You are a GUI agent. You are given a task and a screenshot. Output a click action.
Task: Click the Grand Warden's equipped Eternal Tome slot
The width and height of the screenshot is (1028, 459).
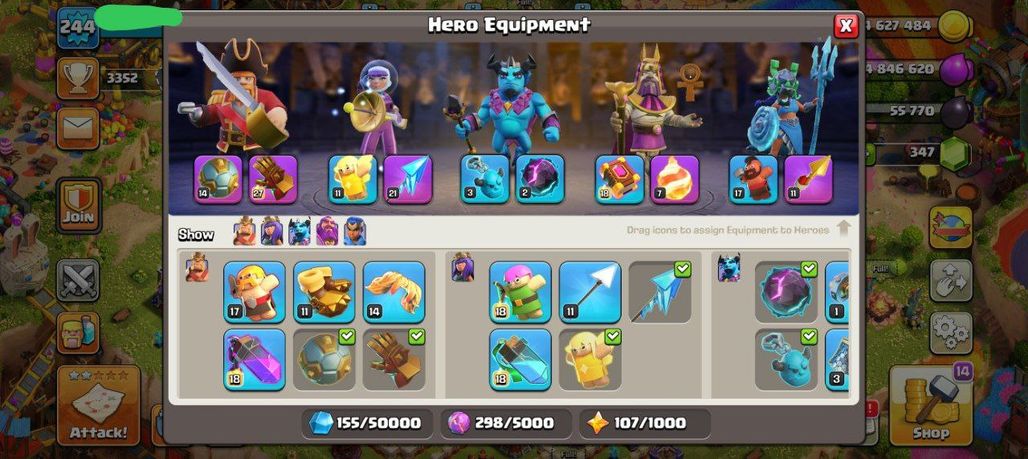(620, 179)
